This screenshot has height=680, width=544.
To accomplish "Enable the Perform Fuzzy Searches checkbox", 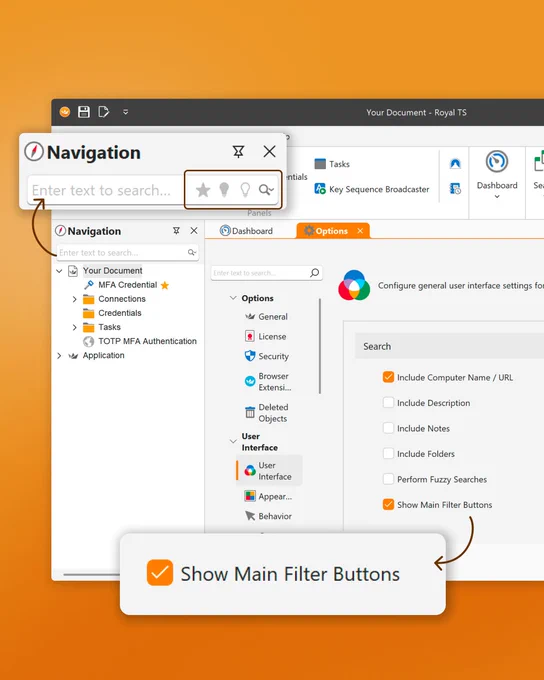I will (388, 479).
